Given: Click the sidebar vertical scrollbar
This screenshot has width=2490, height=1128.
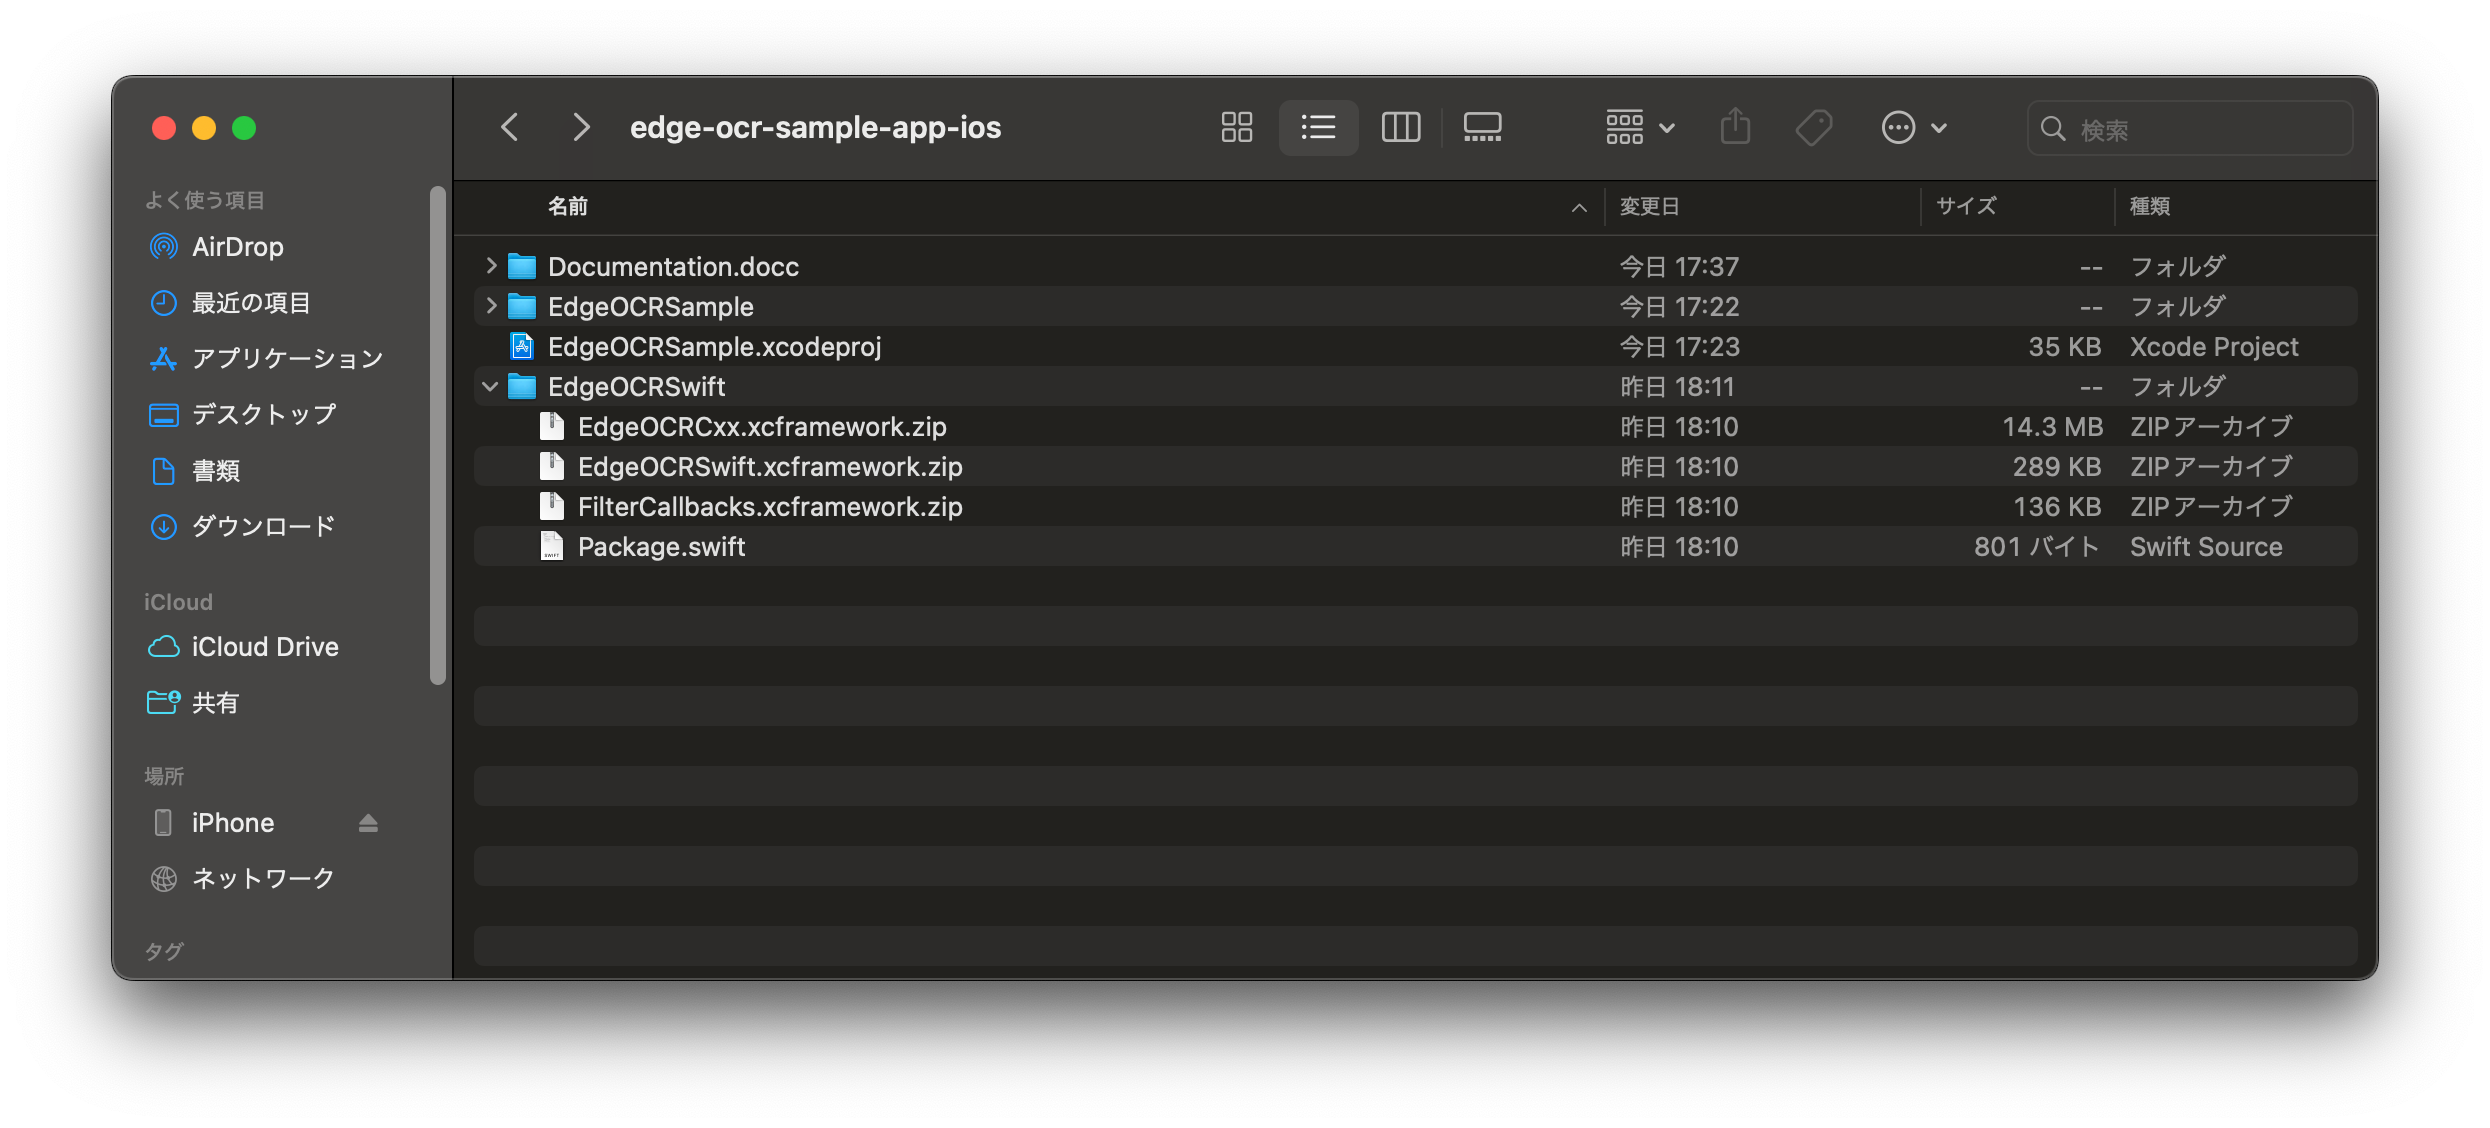Looking at the screenshot, I should coord(437,435).
